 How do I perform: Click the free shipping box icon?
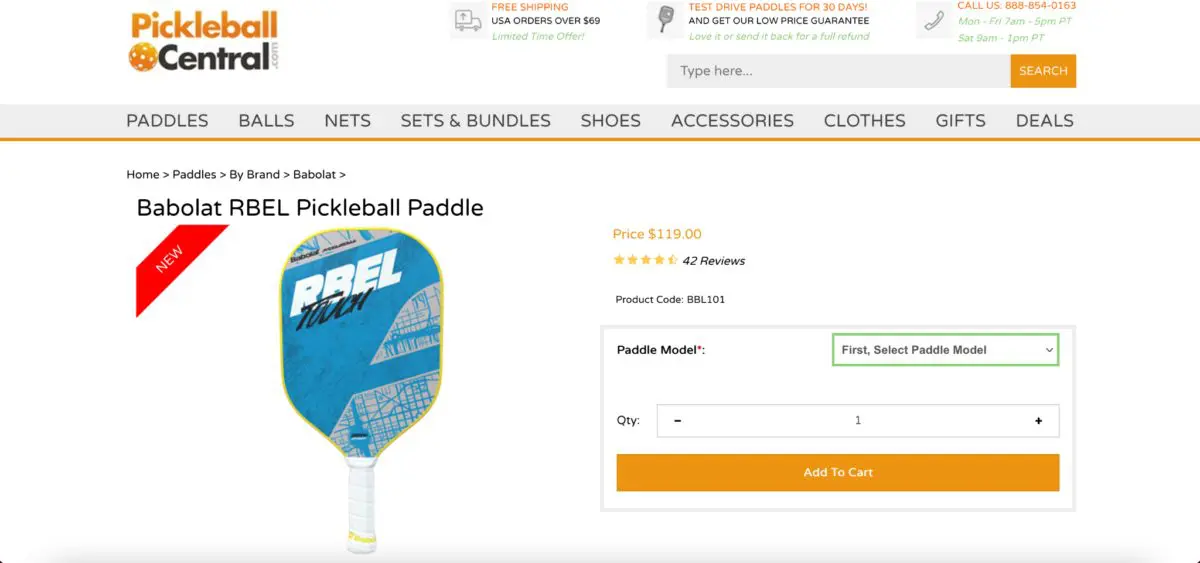tap(467, 20)
